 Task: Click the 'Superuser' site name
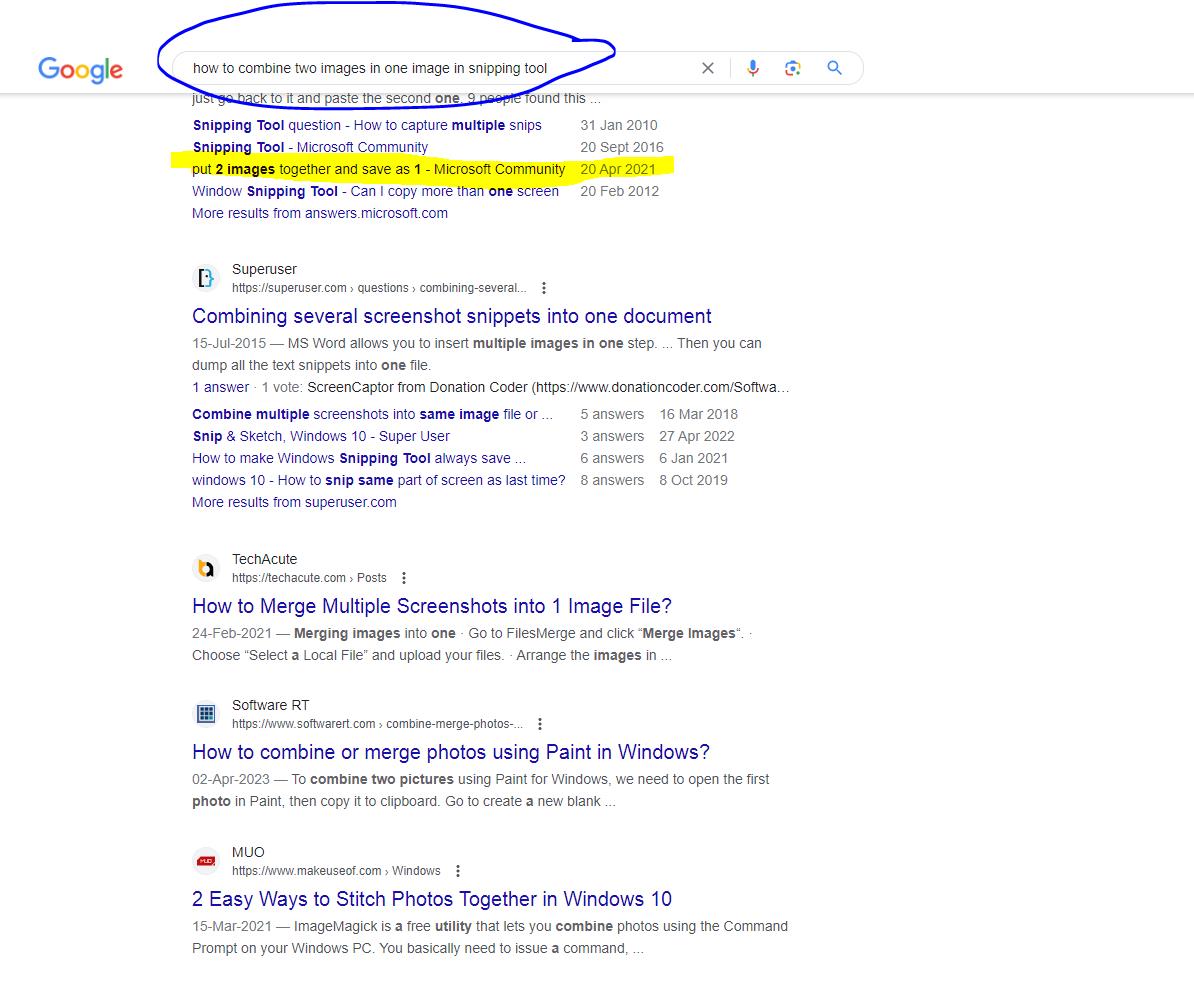tap(264, 270)
